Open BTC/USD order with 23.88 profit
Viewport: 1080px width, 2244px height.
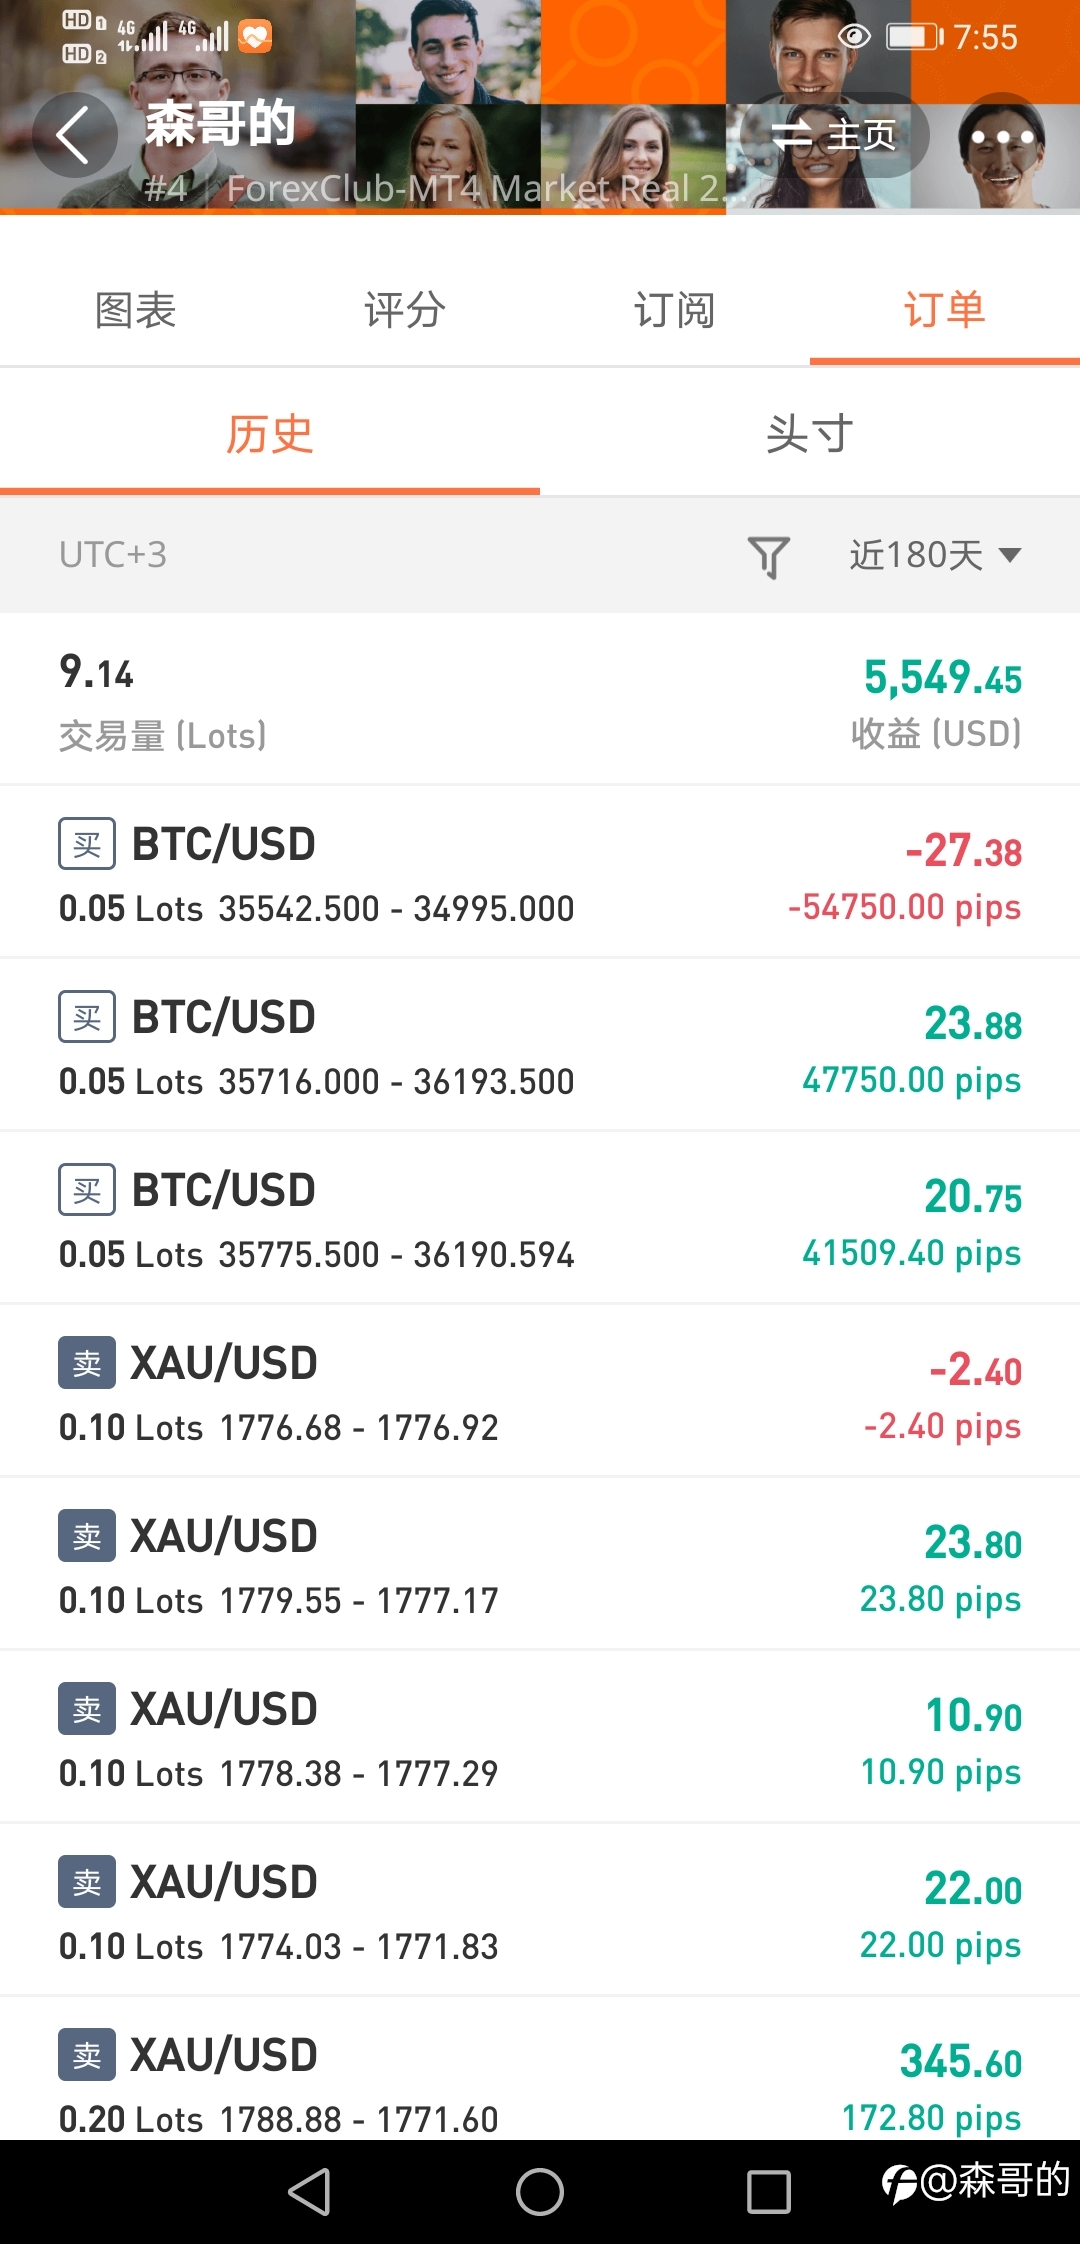(540, 1045)
